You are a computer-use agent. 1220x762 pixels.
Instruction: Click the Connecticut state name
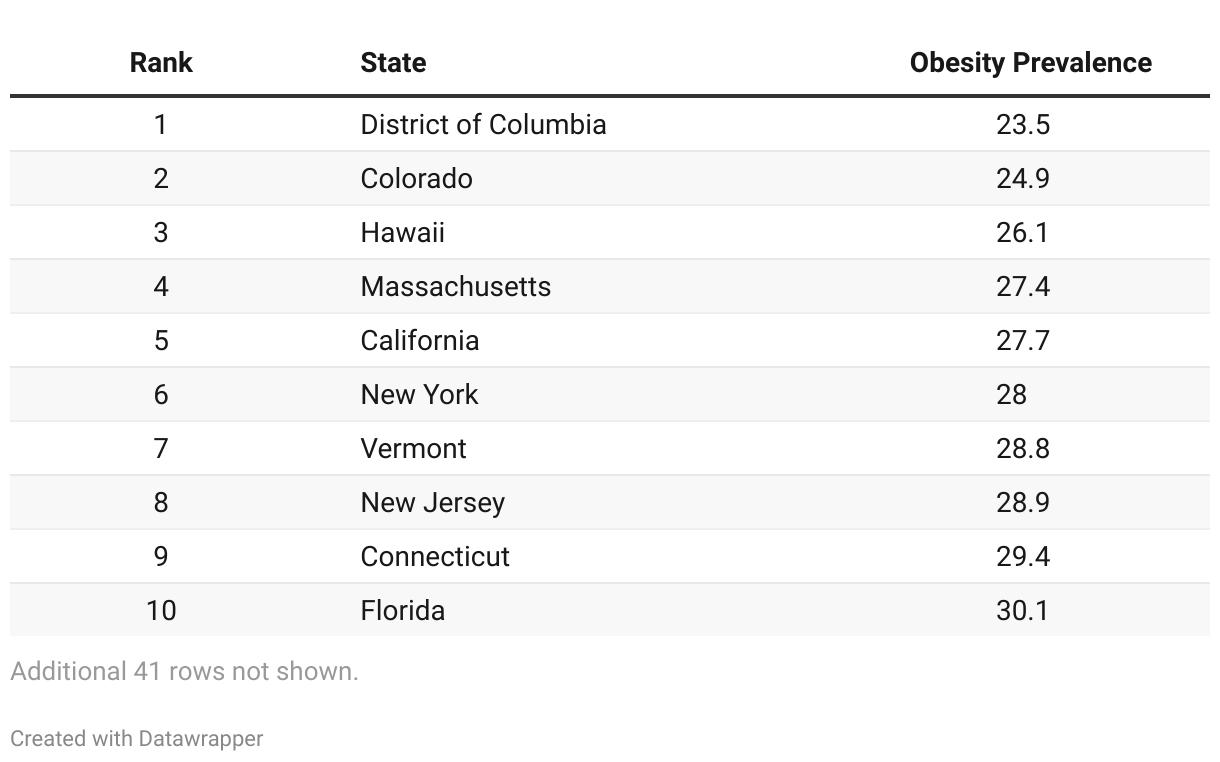435,557
